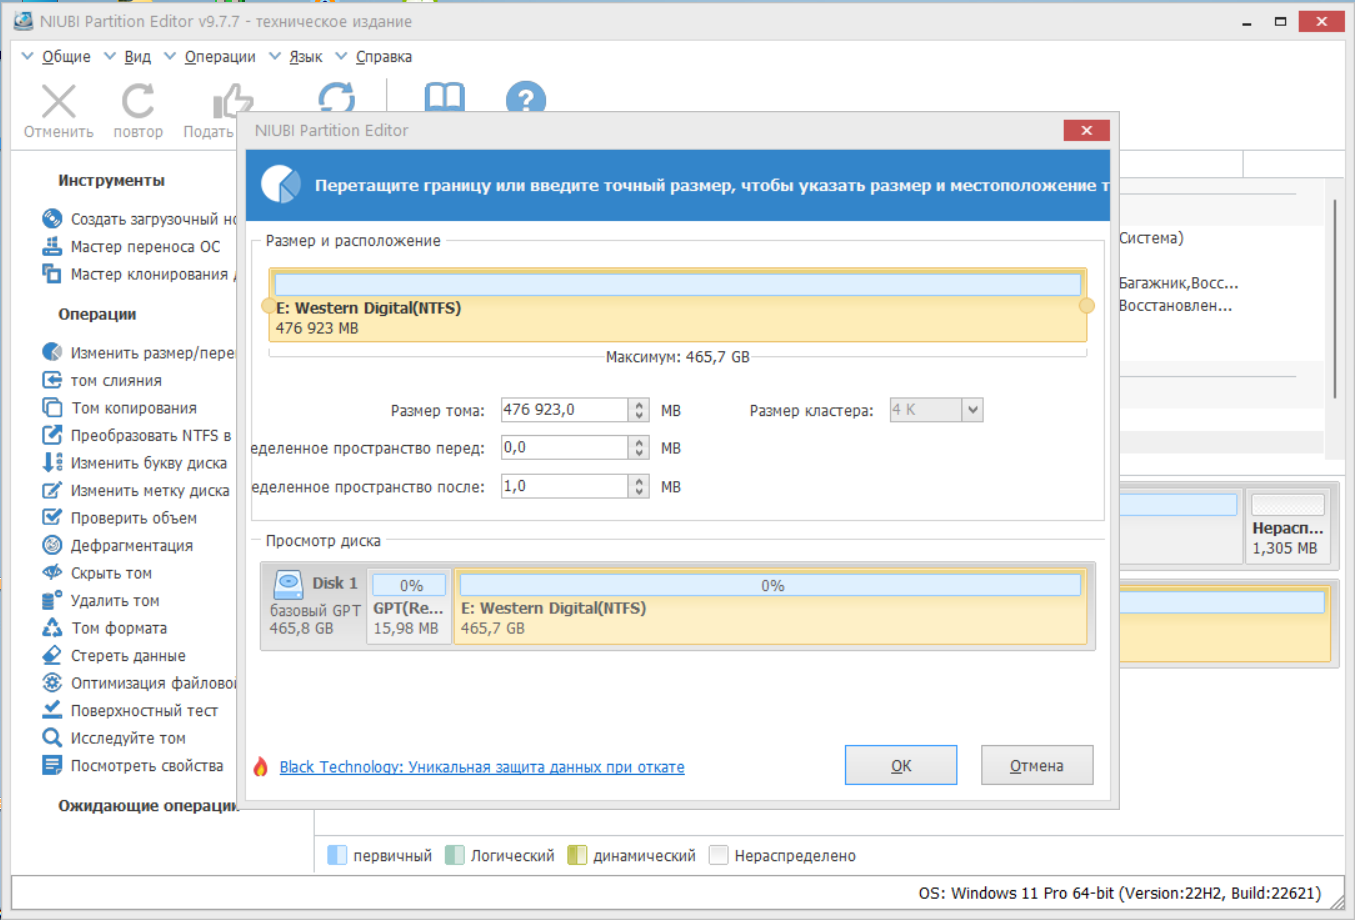Screen dimensions: 1355x920
Task: Click Поверхностный тест in sidebar
Action: tap(144, 710)
